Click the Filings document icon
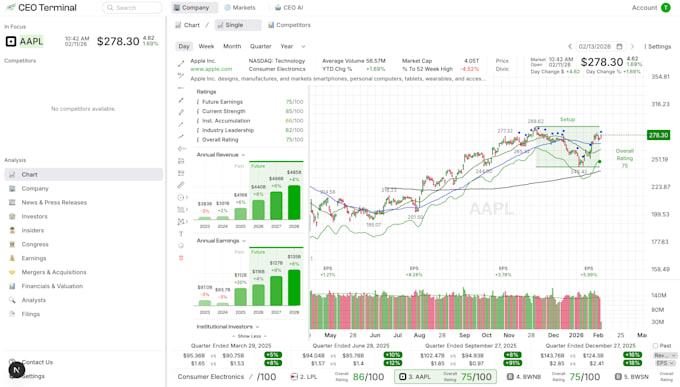 pos(12,314)
